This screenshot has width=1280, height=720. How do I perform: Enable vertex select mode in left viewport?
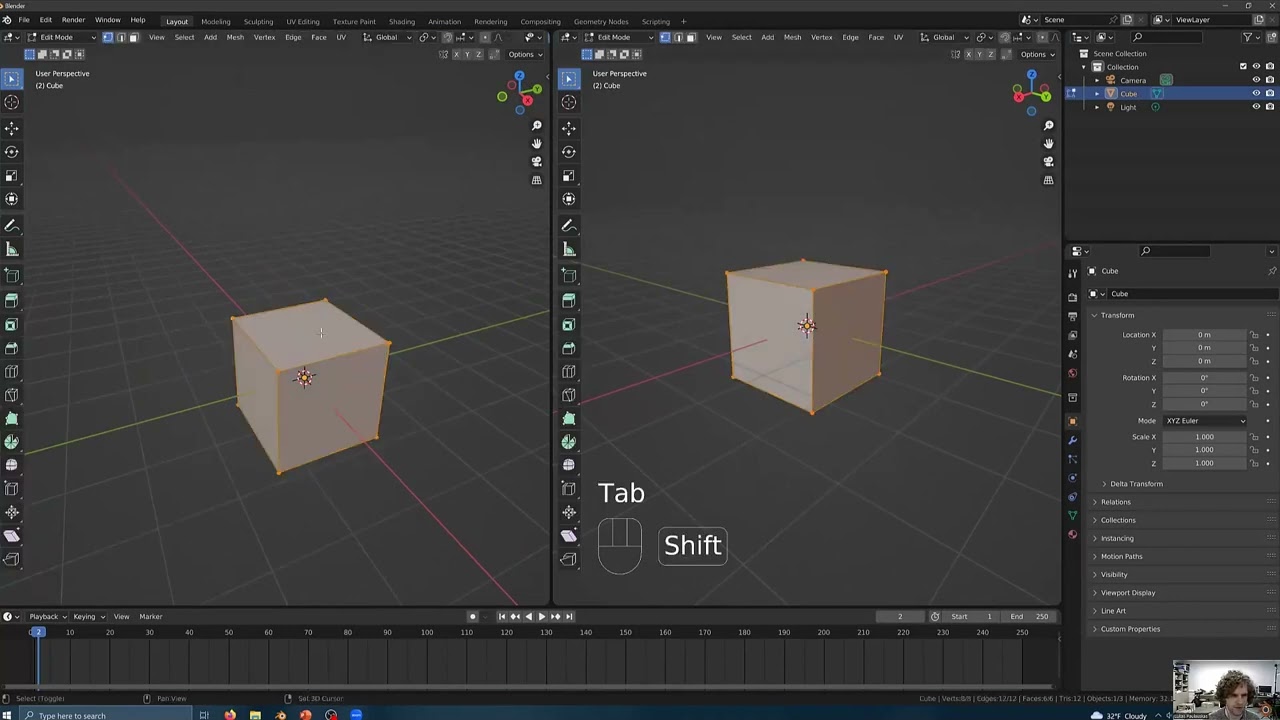(x=108, y=38)
